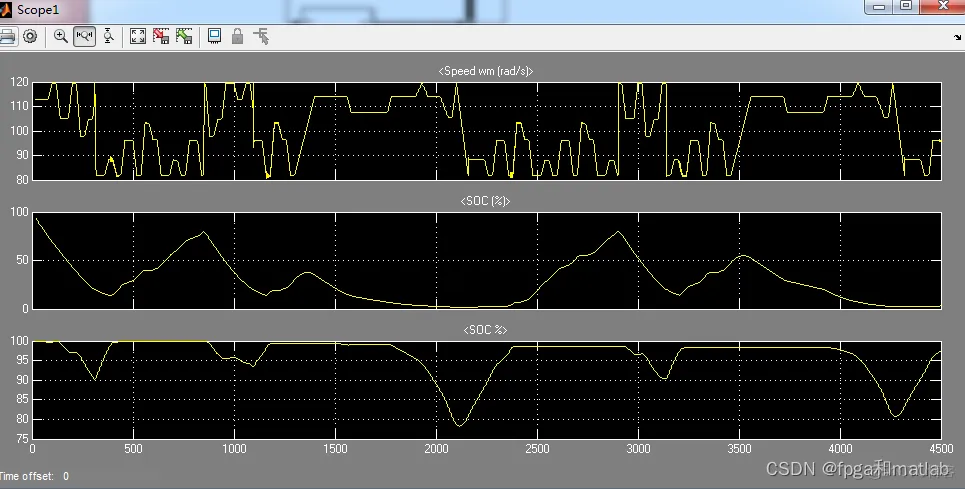Close the Scope1 window
The width and height of the screenshot is (965, 489).
tap(943, 7)
